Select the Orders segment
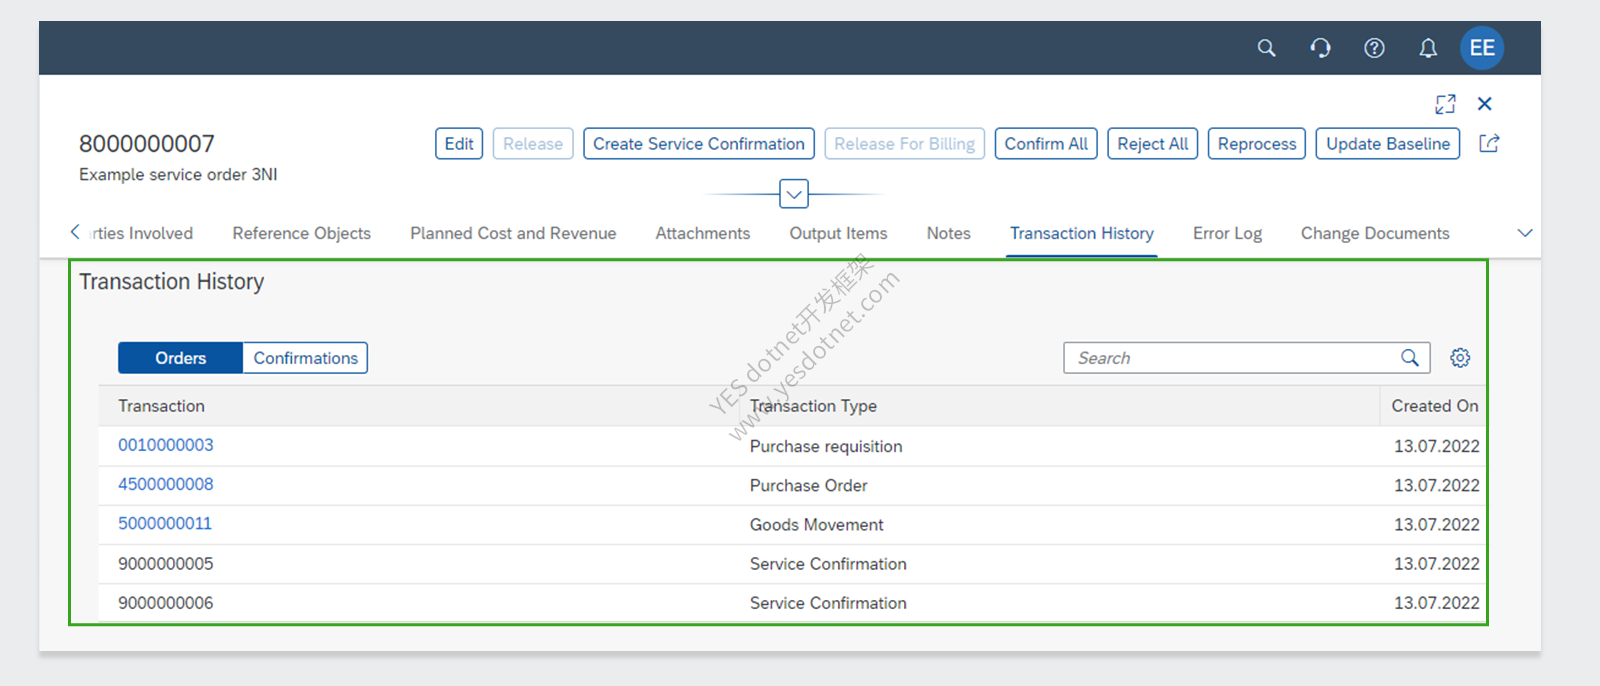 coord(180,358)
